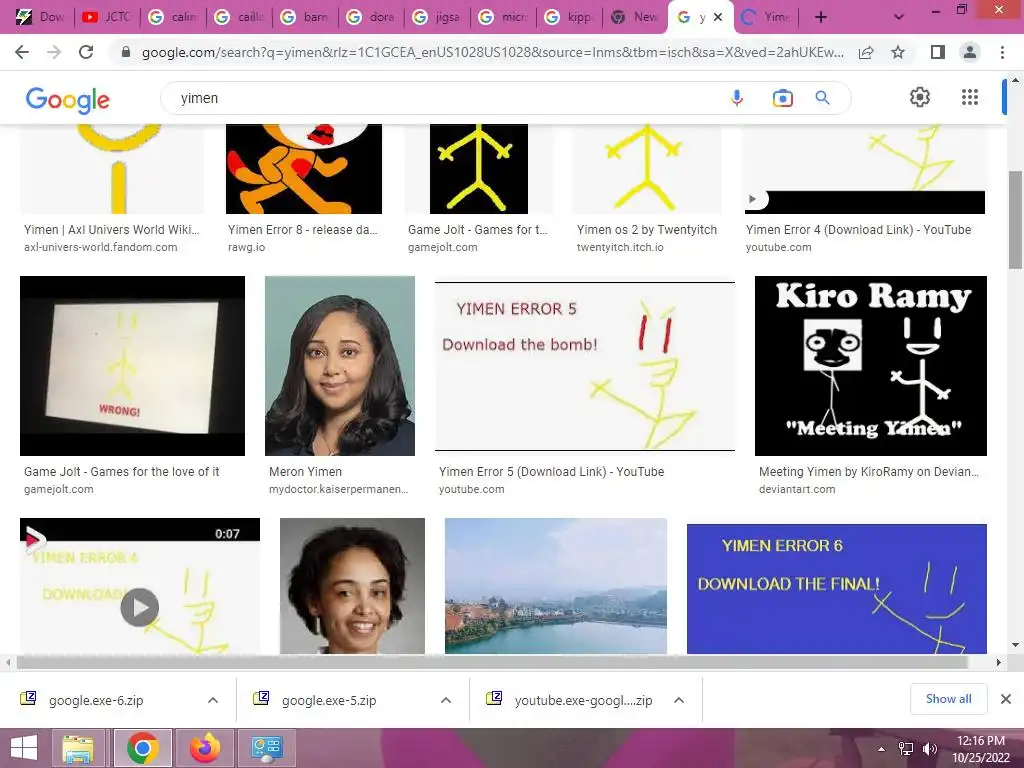Open Yimen Error 8 rawg.io link

[302, 230]
